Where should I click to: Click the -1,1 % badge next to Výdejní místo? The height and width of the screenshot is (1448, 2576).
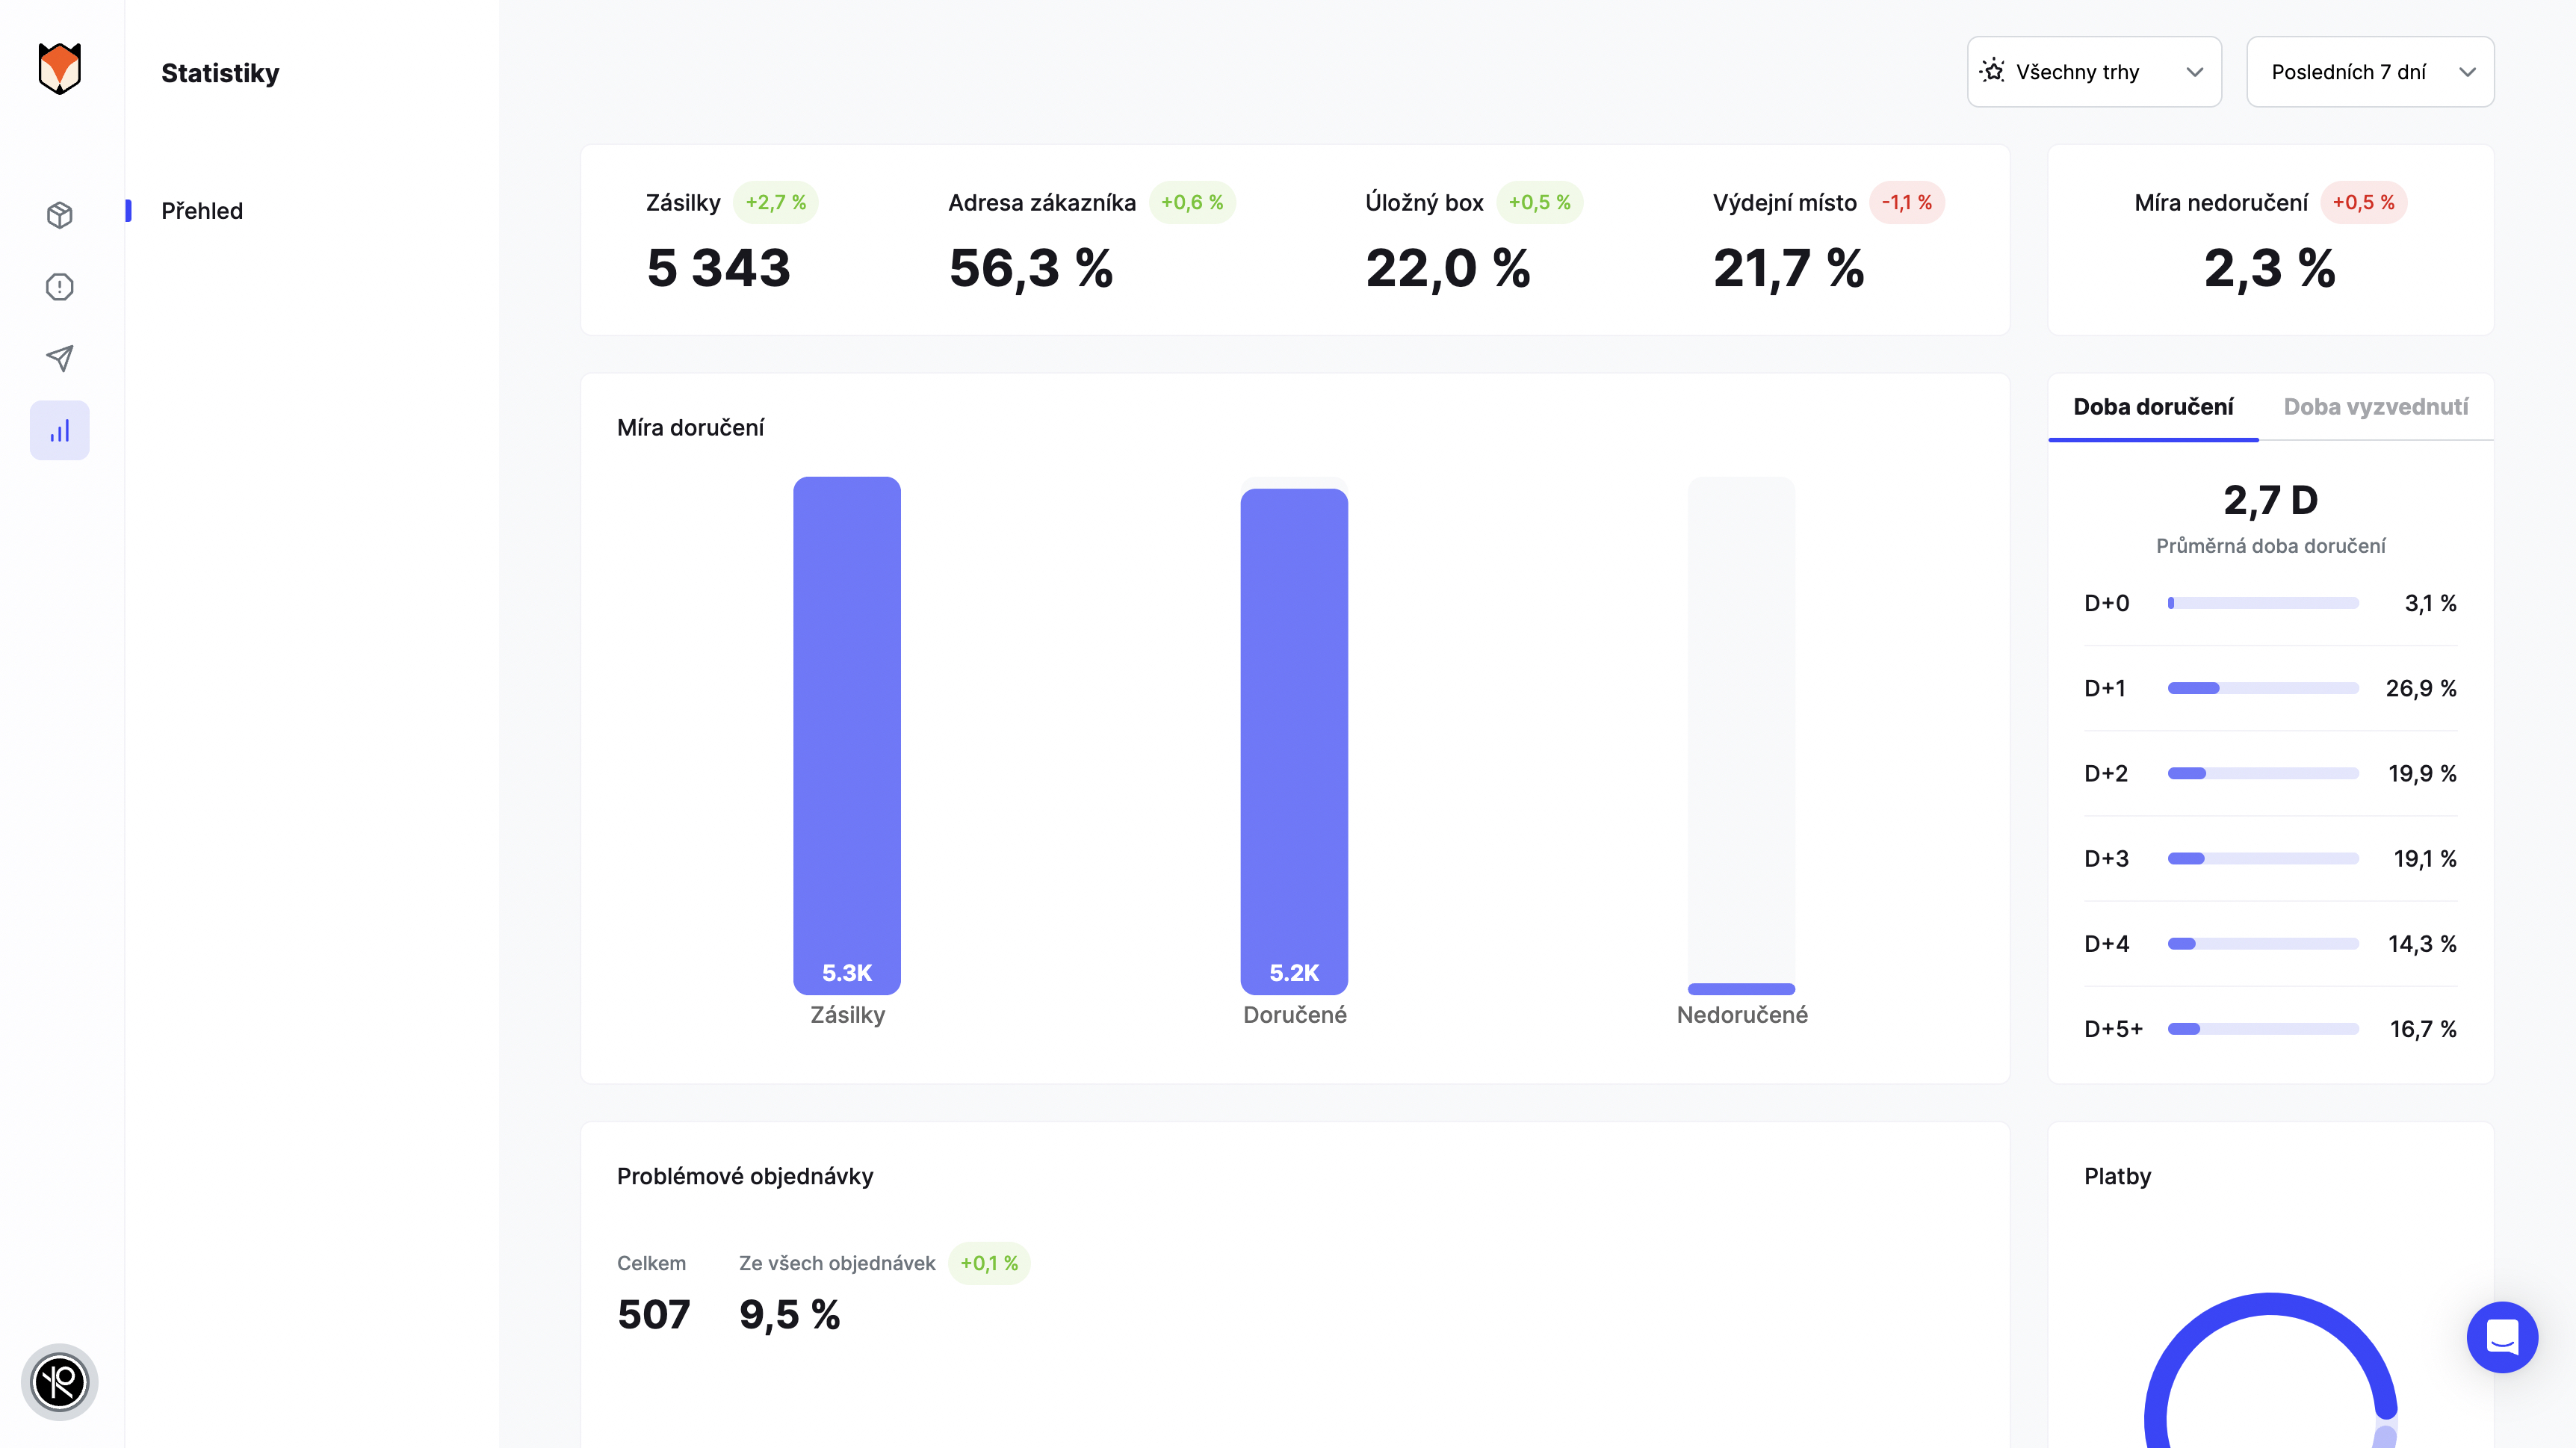(x=1906, y=203)
